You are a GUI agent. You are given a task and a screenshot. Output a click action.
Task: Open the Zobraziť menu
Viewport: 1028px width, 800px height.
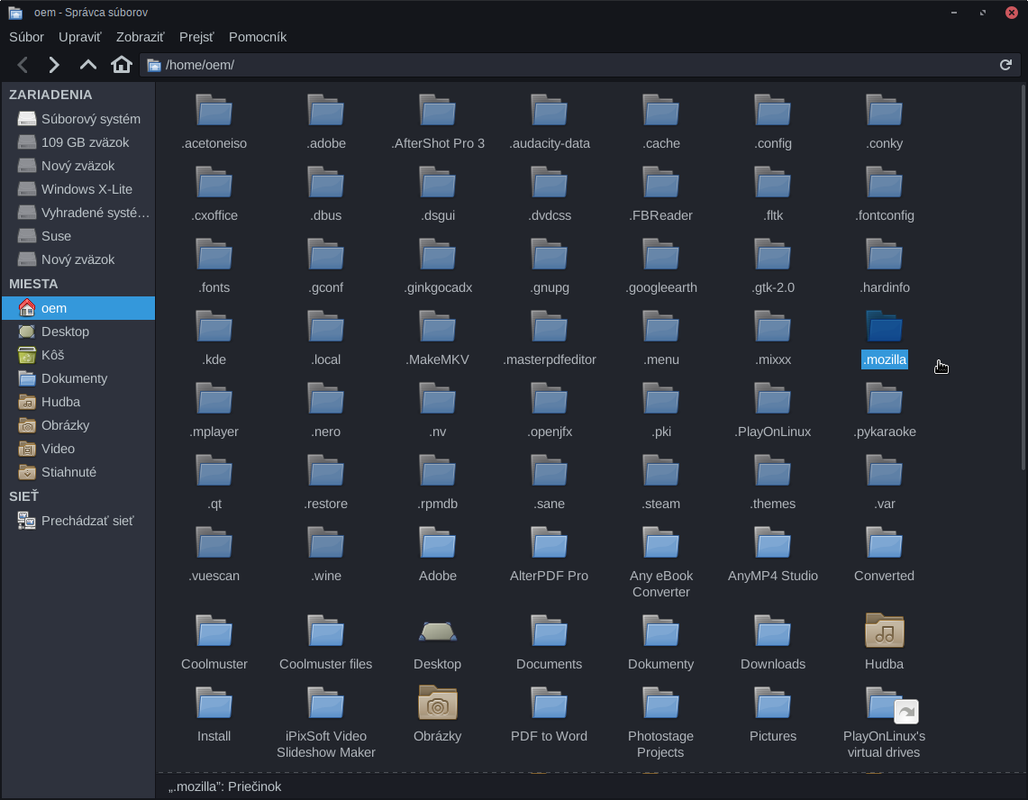click(140, 37)
